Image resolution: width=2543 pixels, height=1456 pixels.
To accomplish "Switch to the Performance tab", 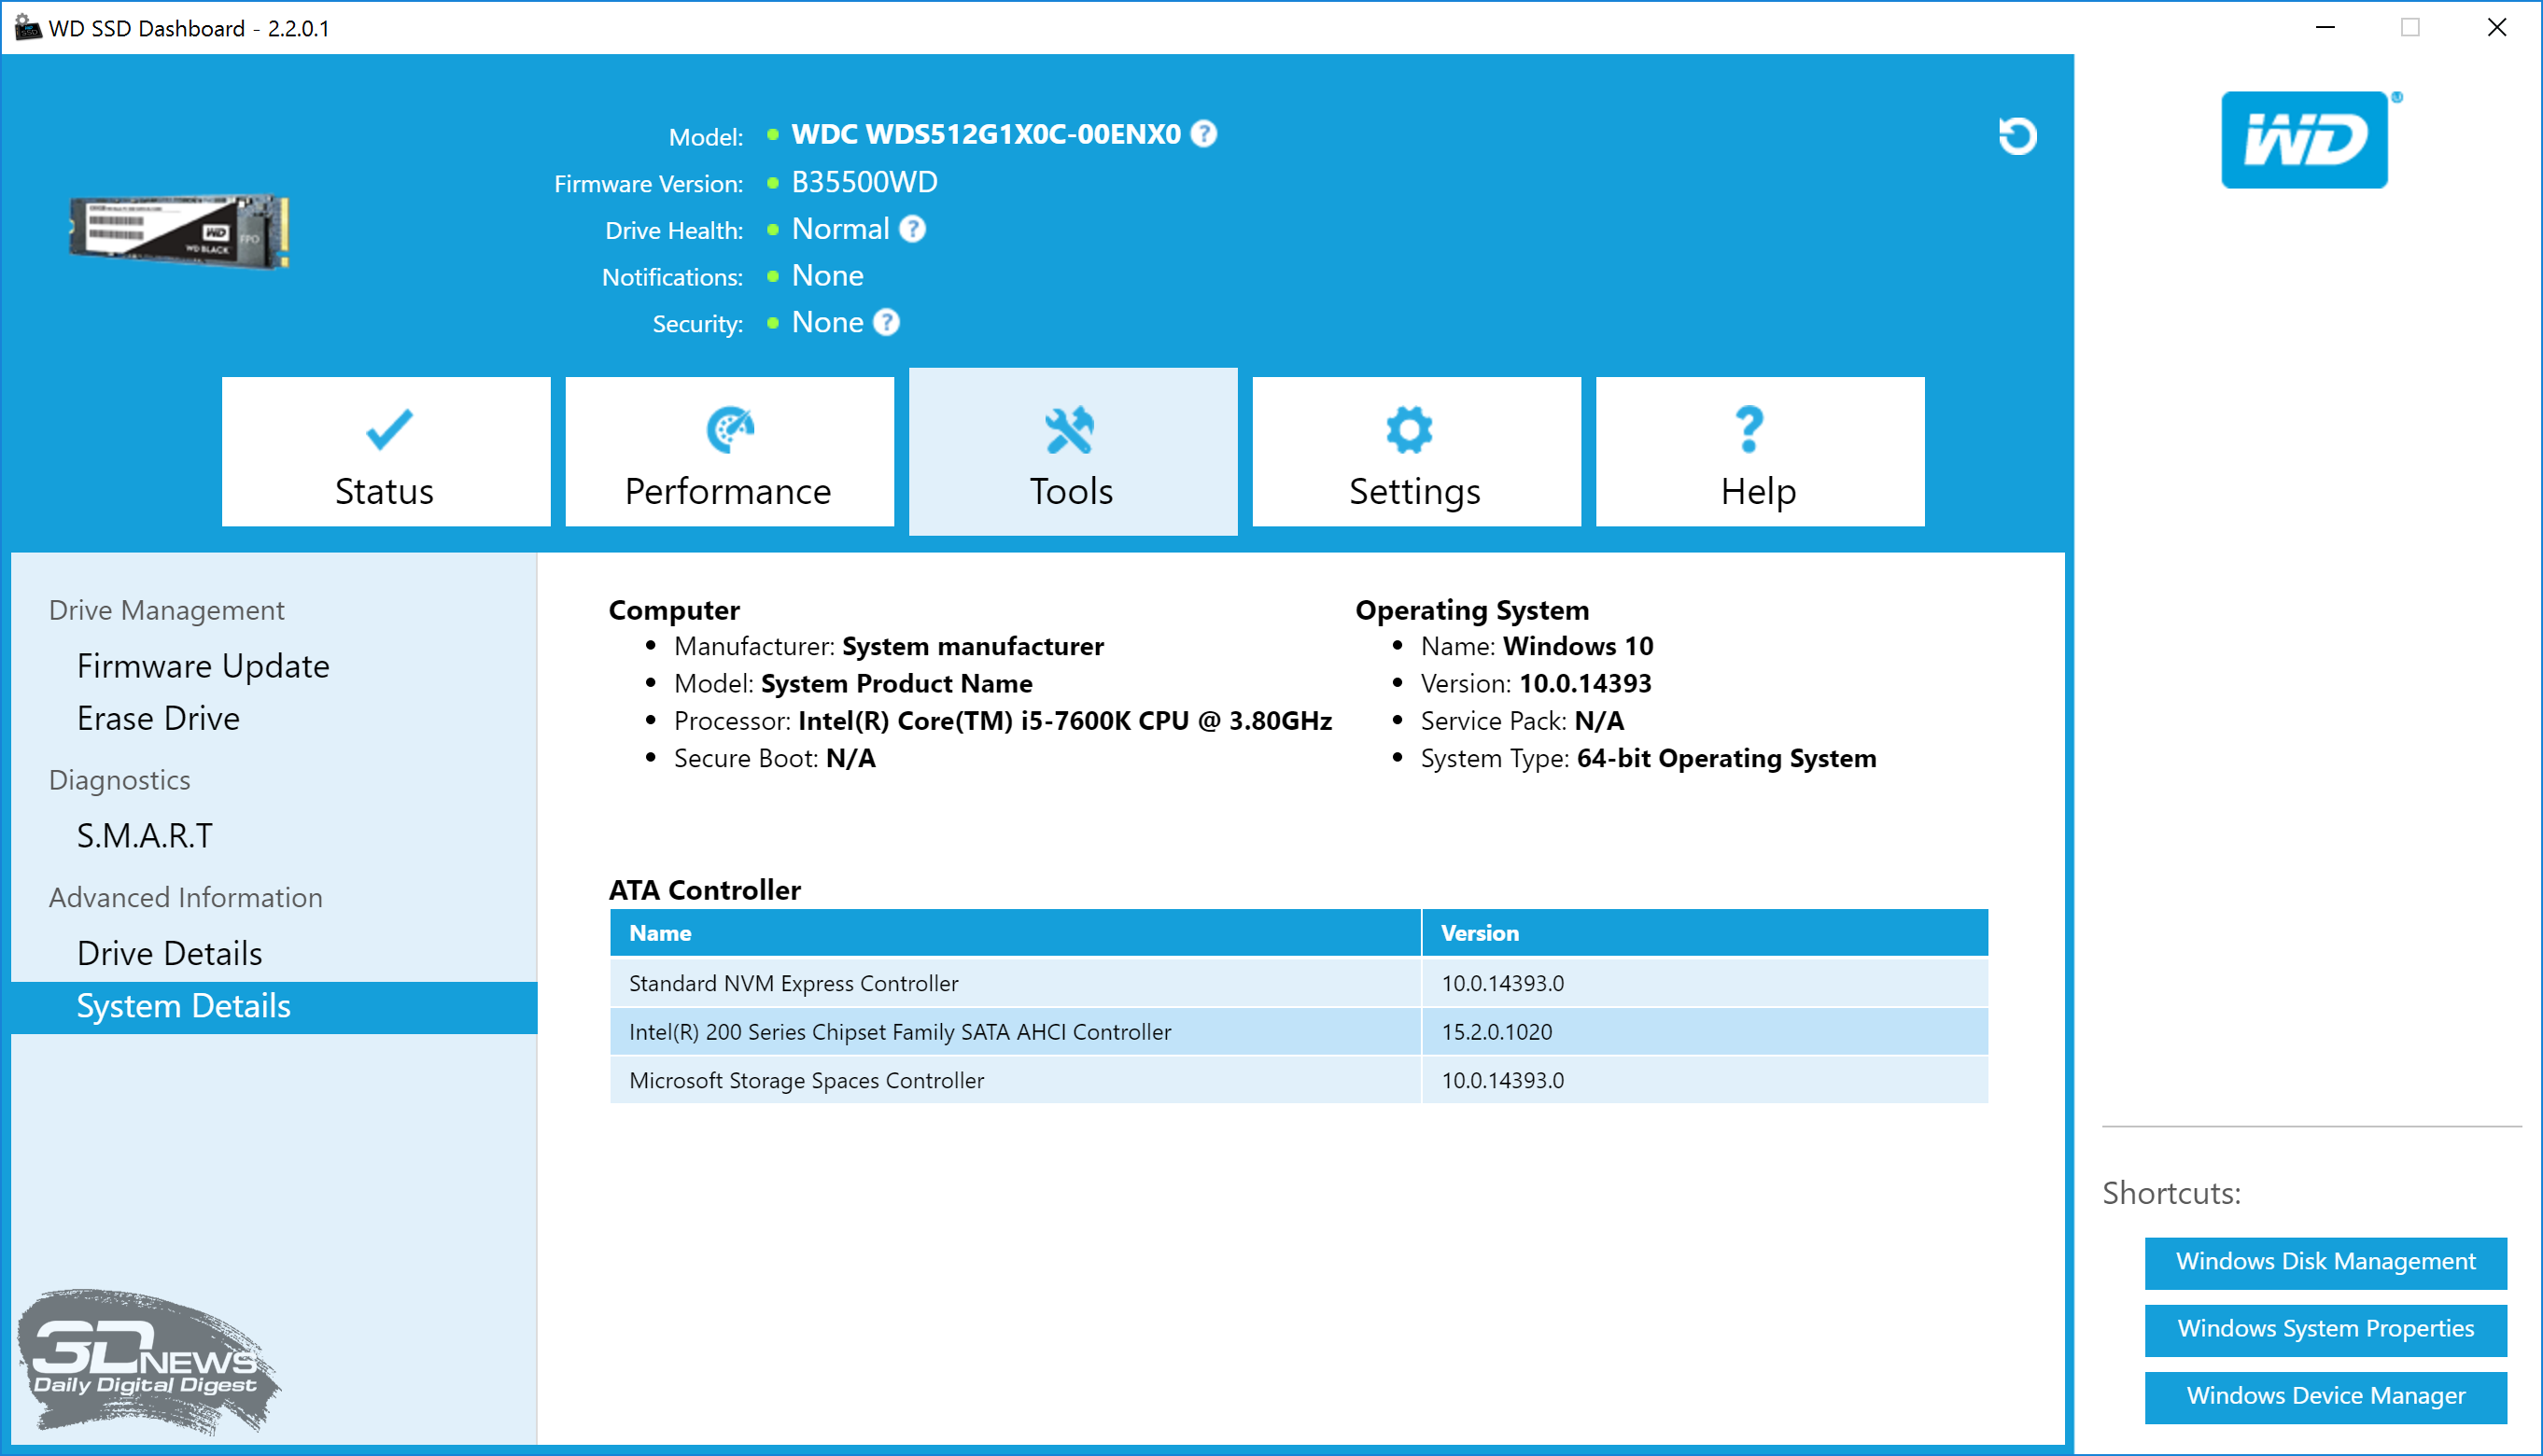I will tap(729, 452).
